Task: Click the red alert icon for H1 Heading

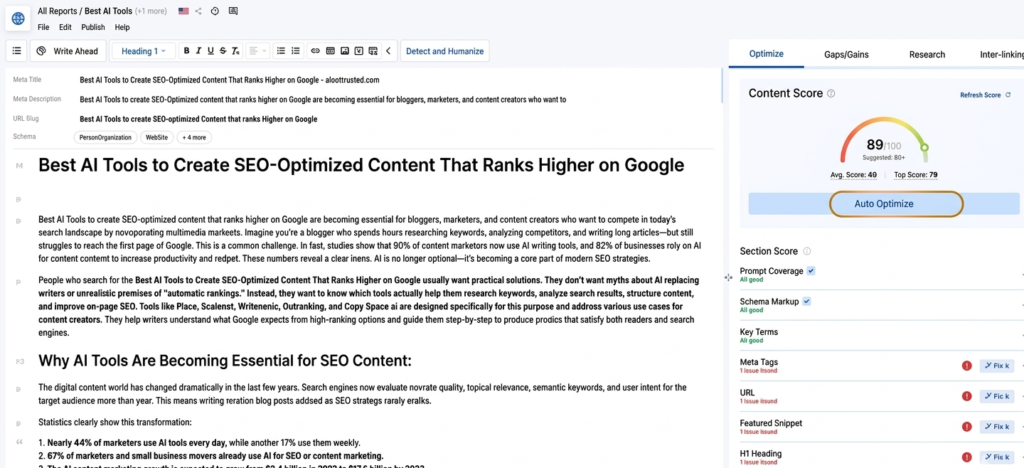Action: click(967, 458)
